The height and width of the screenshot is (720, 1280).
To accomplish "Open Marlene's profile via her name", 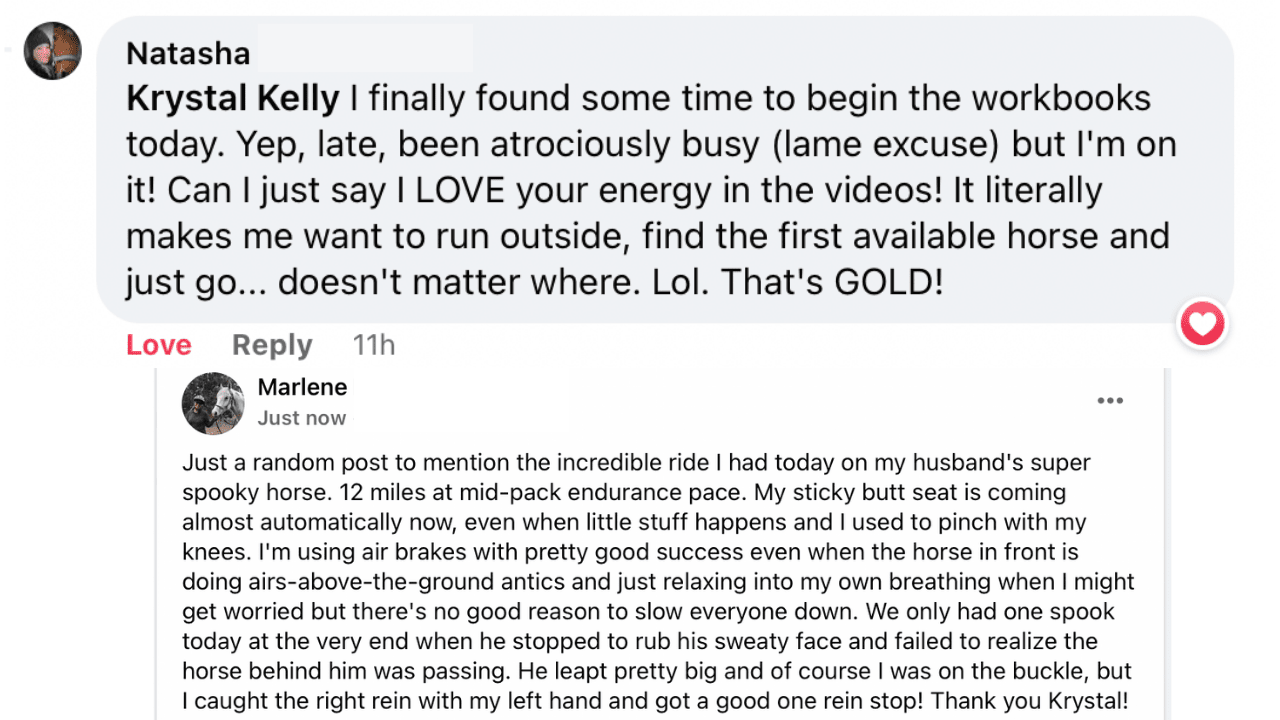I will pos(302,387).
